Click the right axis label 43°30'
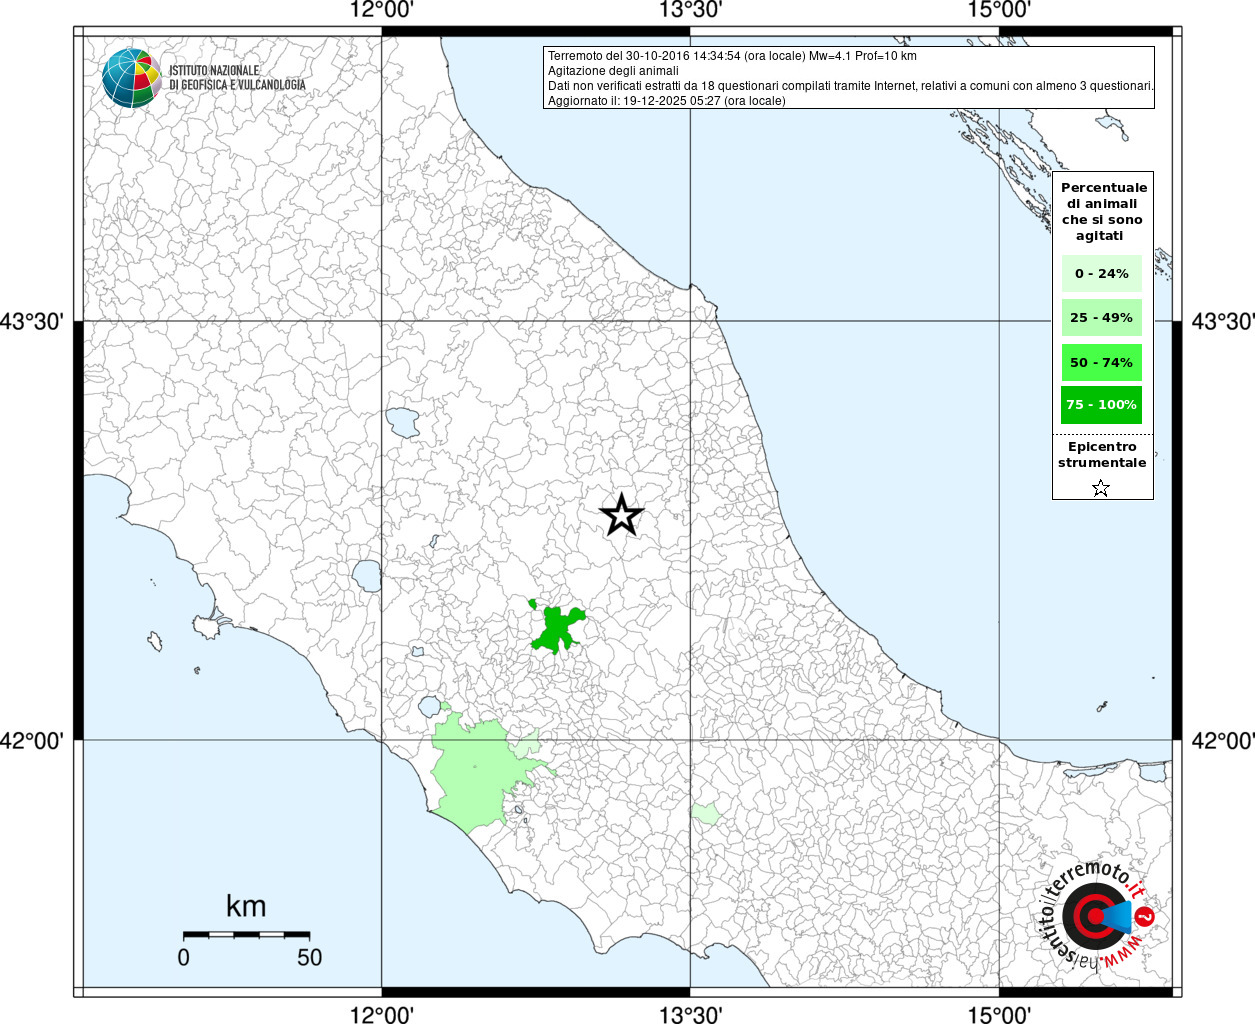This screenshot has height=1024, width=1255. [x=1222, y=322]
